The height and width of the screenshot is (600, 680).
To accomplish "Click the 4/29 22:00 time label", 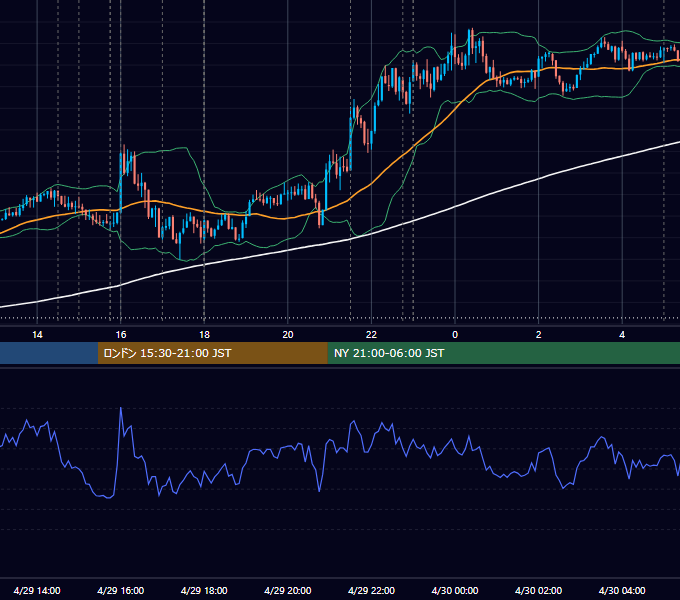I will click(371, 590).
